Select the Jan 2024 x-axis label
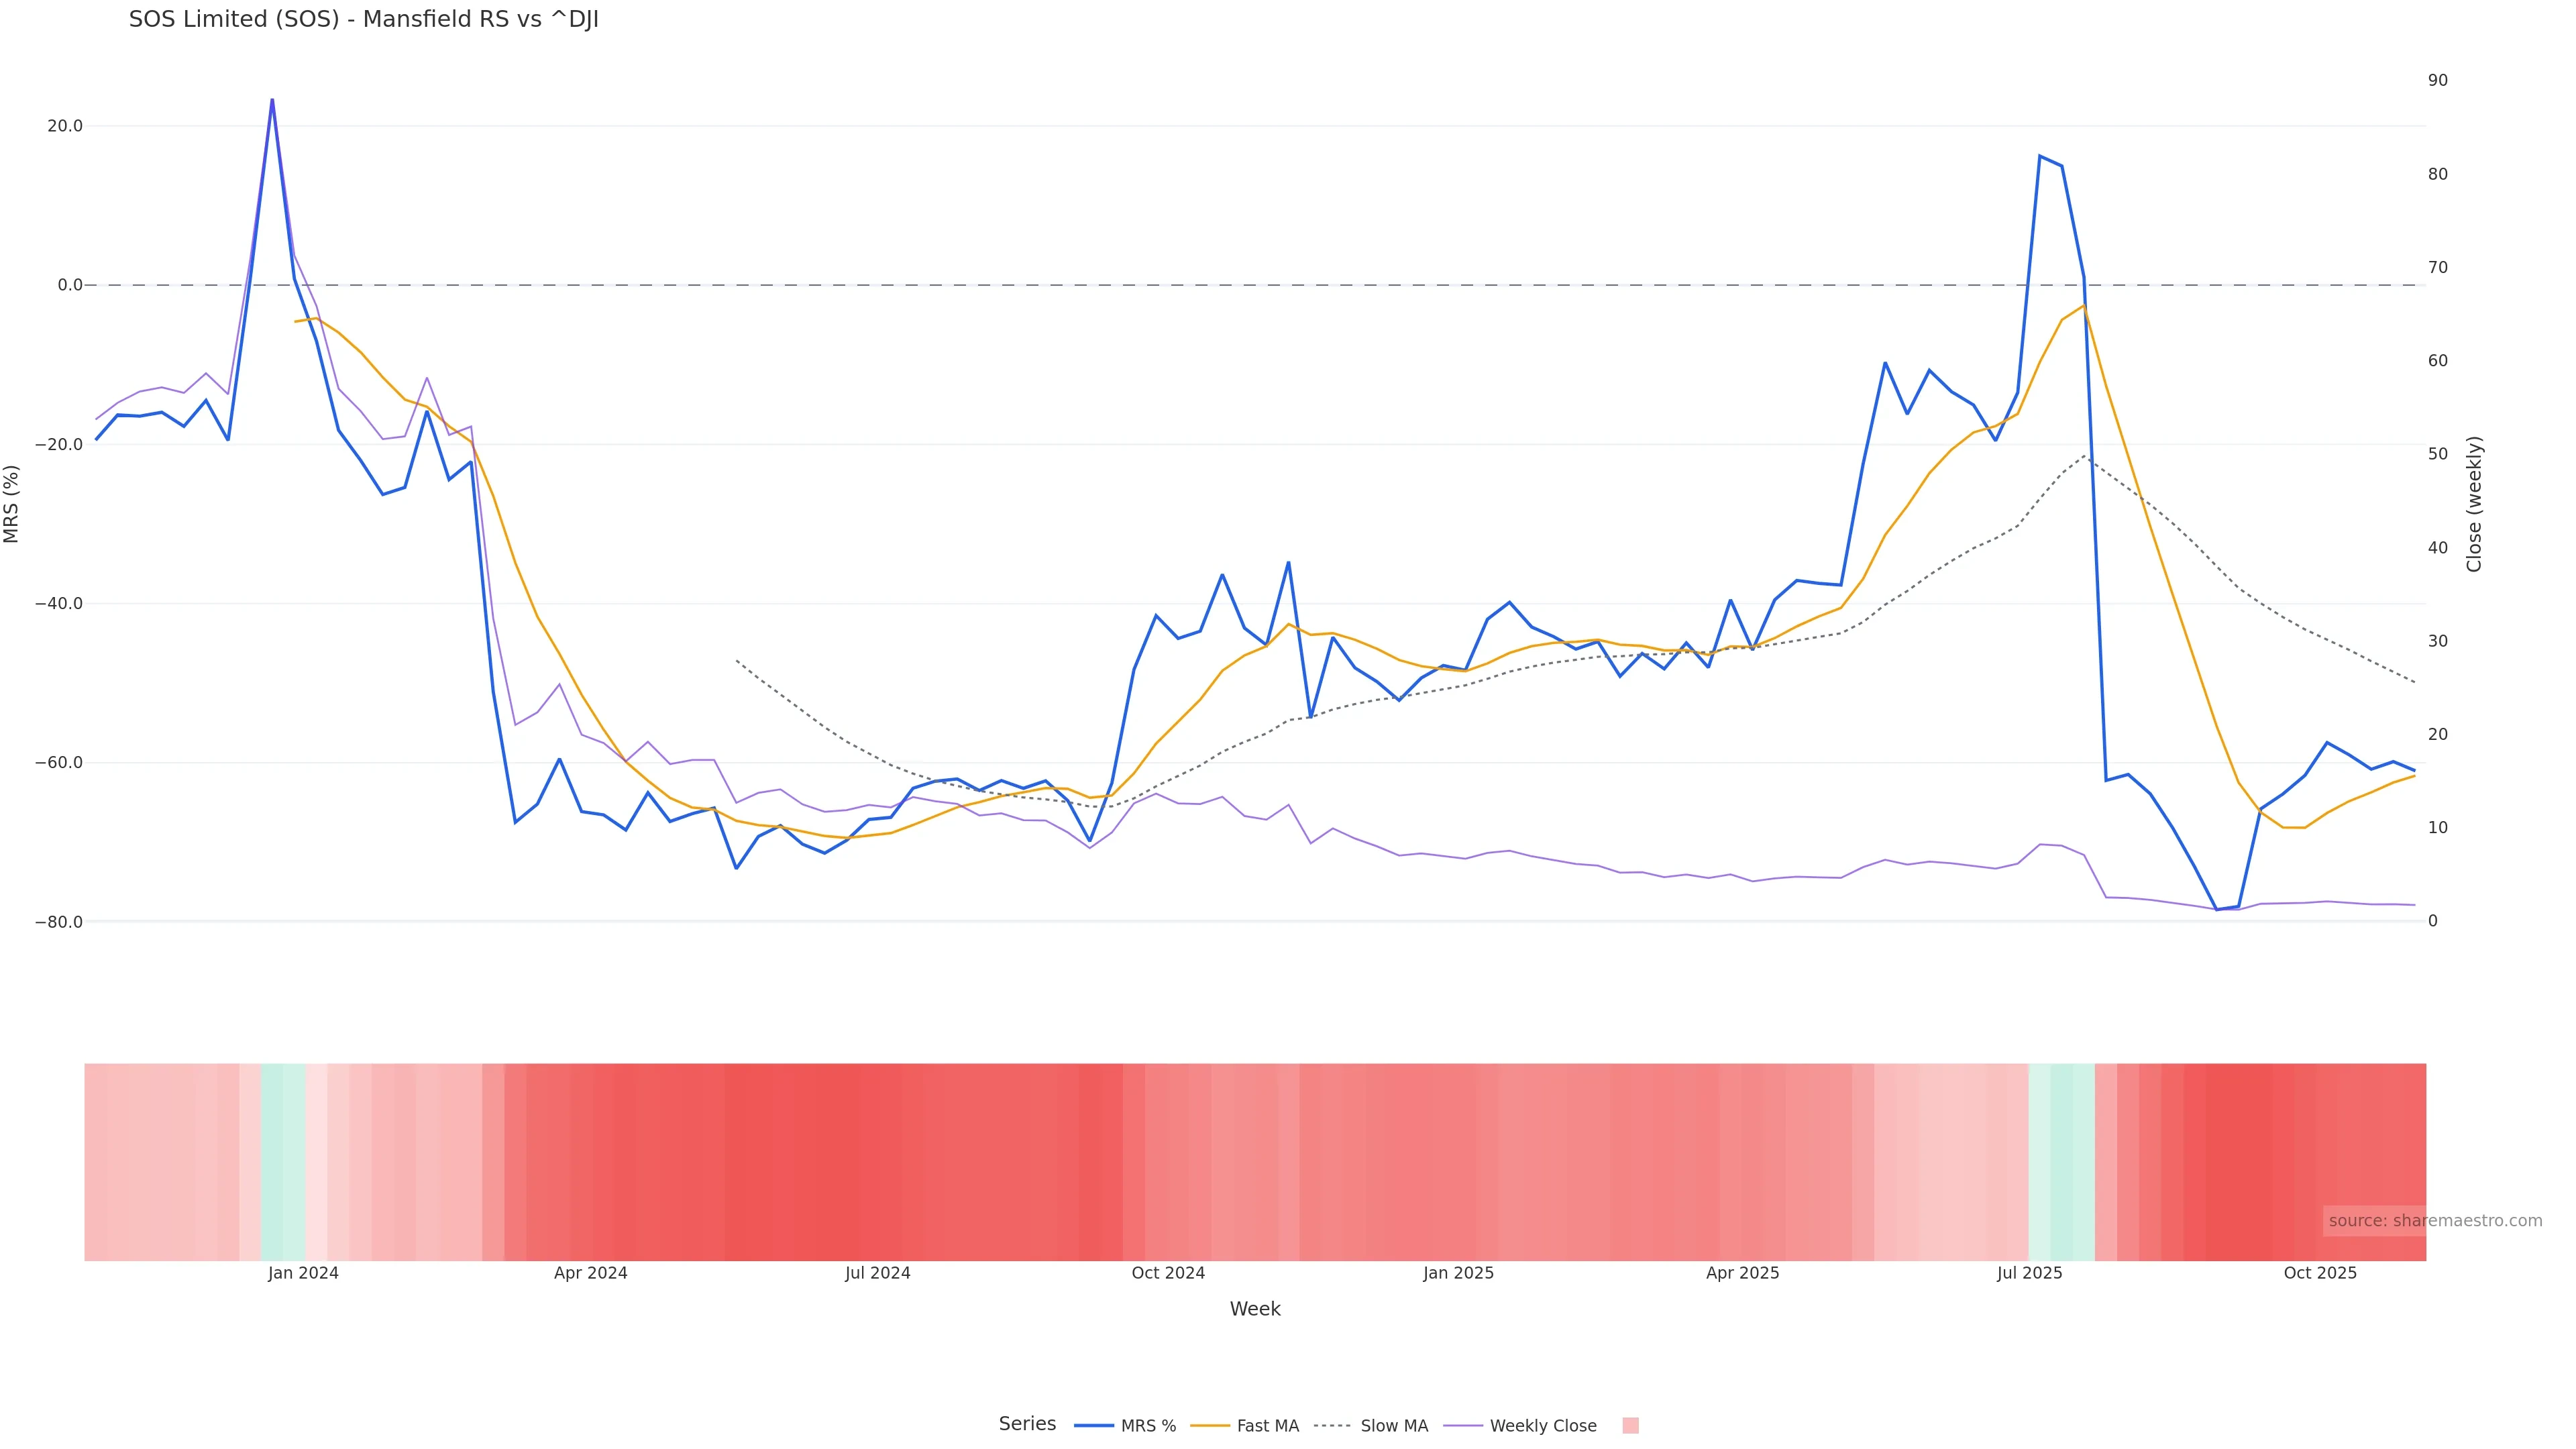 (x=303, y=1273)
